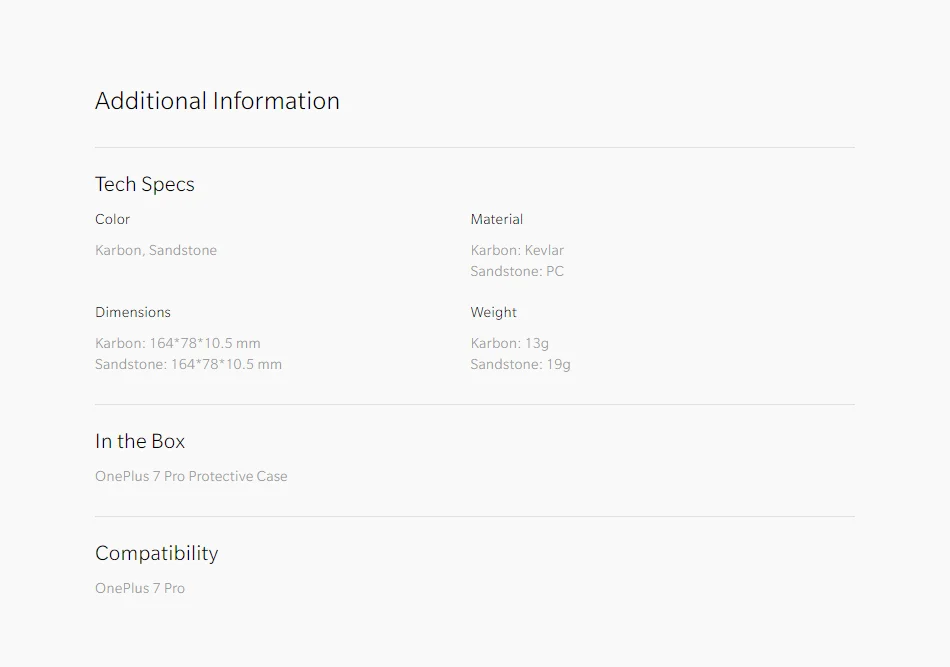Image resolution: width=950 pixels, height=667 pixels.
Task: Click the Material label
Action: [x=496, y=219]
